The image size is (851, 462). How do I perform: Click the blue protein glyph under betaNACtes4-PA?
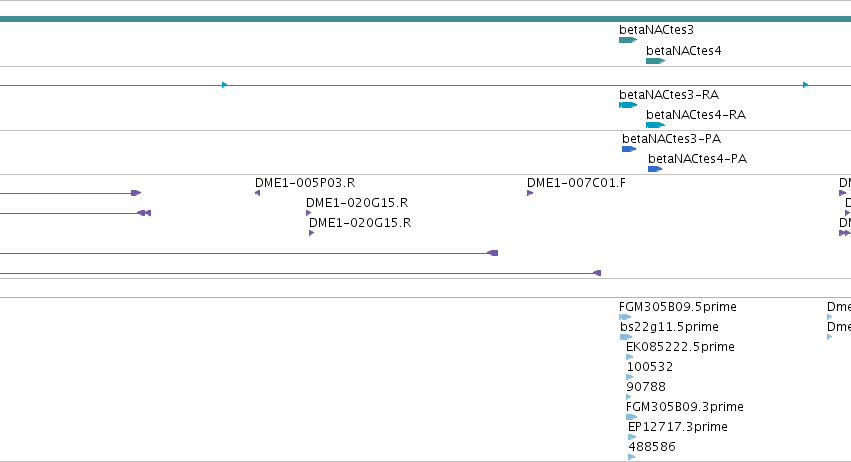pos(655,169)
